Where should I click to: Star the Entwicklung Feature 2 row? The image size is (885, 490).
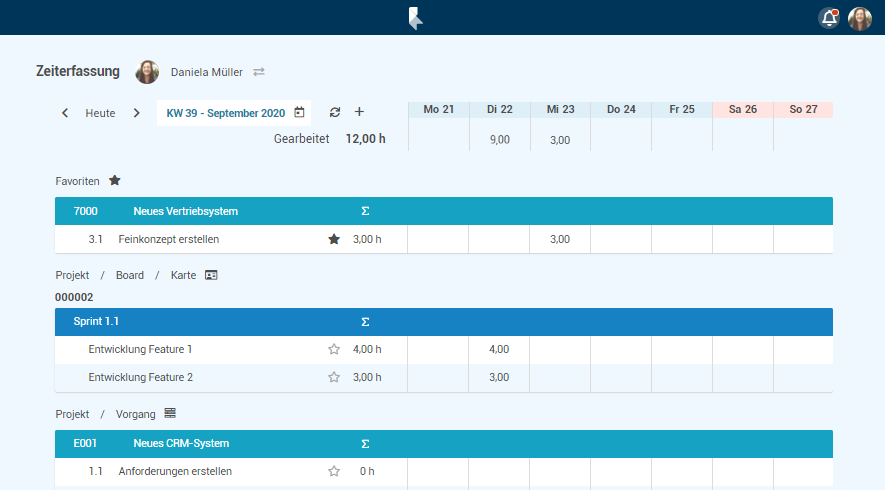point(334,377)
